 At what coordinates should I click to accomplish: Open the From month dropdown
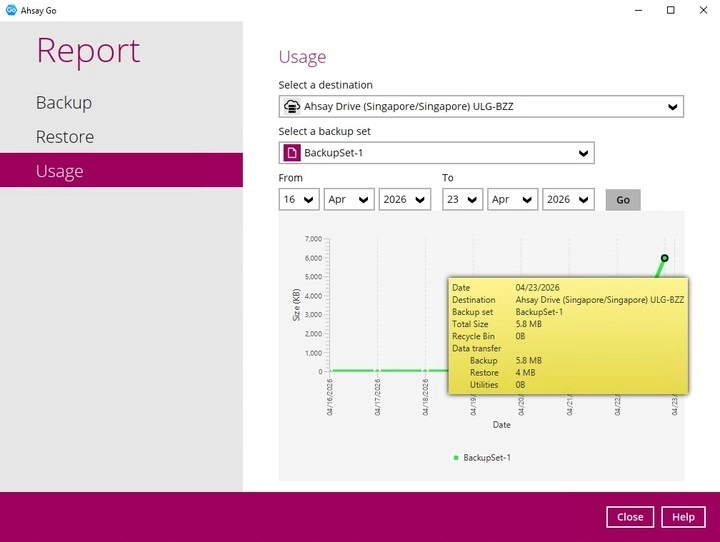349,199
